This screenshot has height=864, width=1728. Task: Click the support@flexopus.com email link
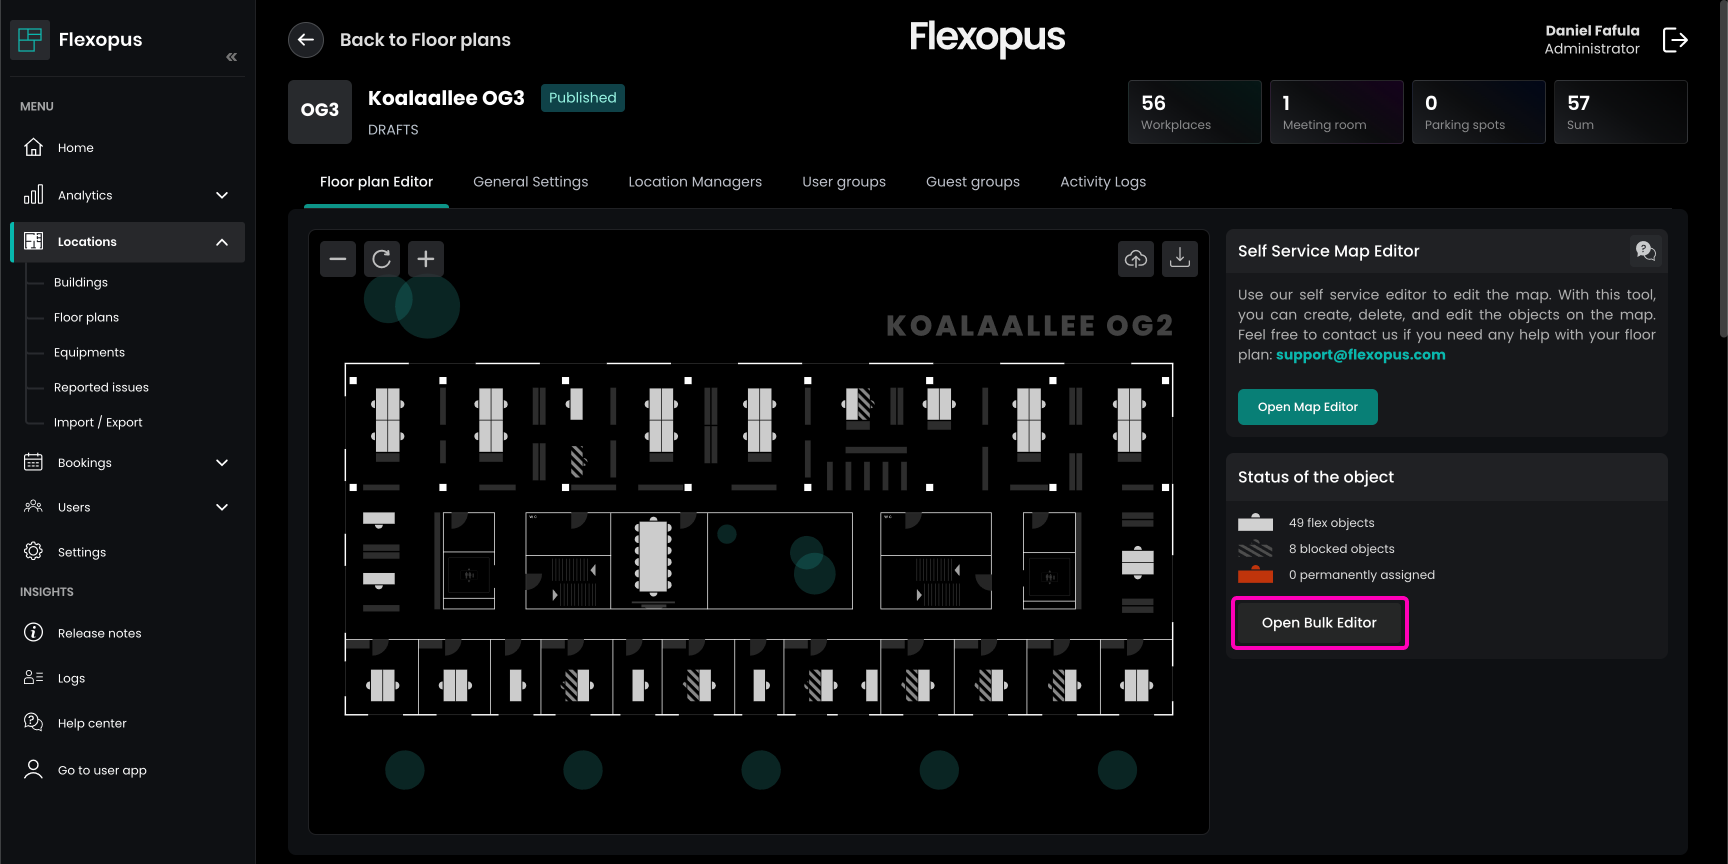pos(1360,355)
